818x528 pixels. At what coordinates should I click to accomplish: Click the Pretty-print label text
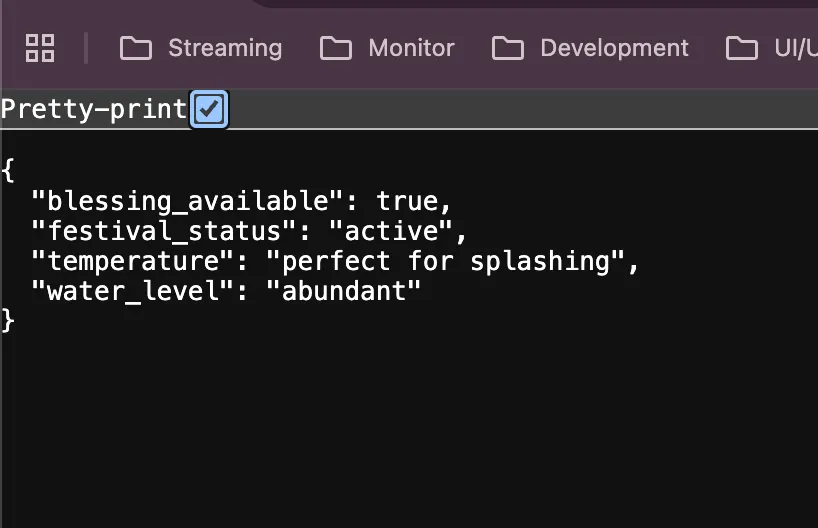tap(93, 109)
